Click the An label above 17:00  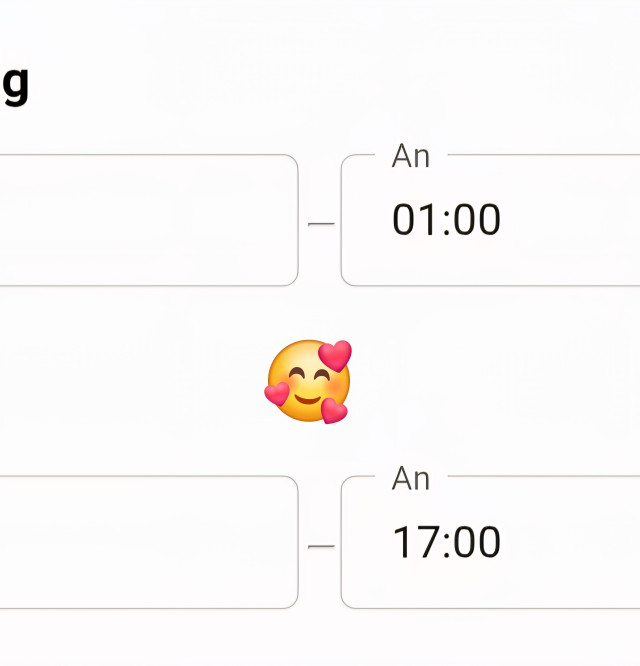pos(411,479)
